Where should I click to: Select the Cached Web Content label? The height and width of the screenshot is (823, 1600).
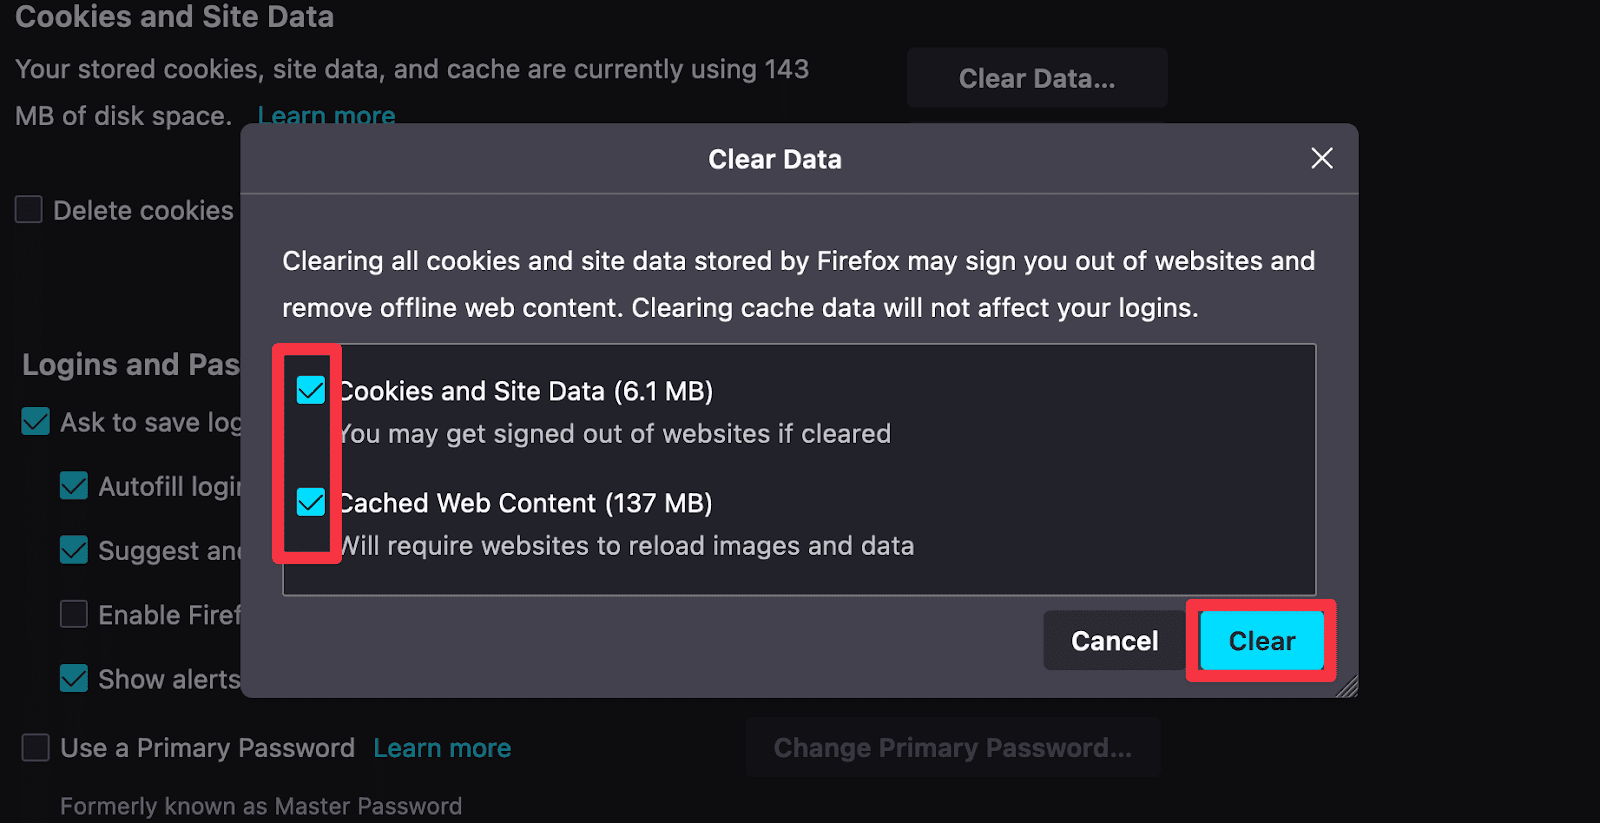pyautogui.click(x=525, y=503)
